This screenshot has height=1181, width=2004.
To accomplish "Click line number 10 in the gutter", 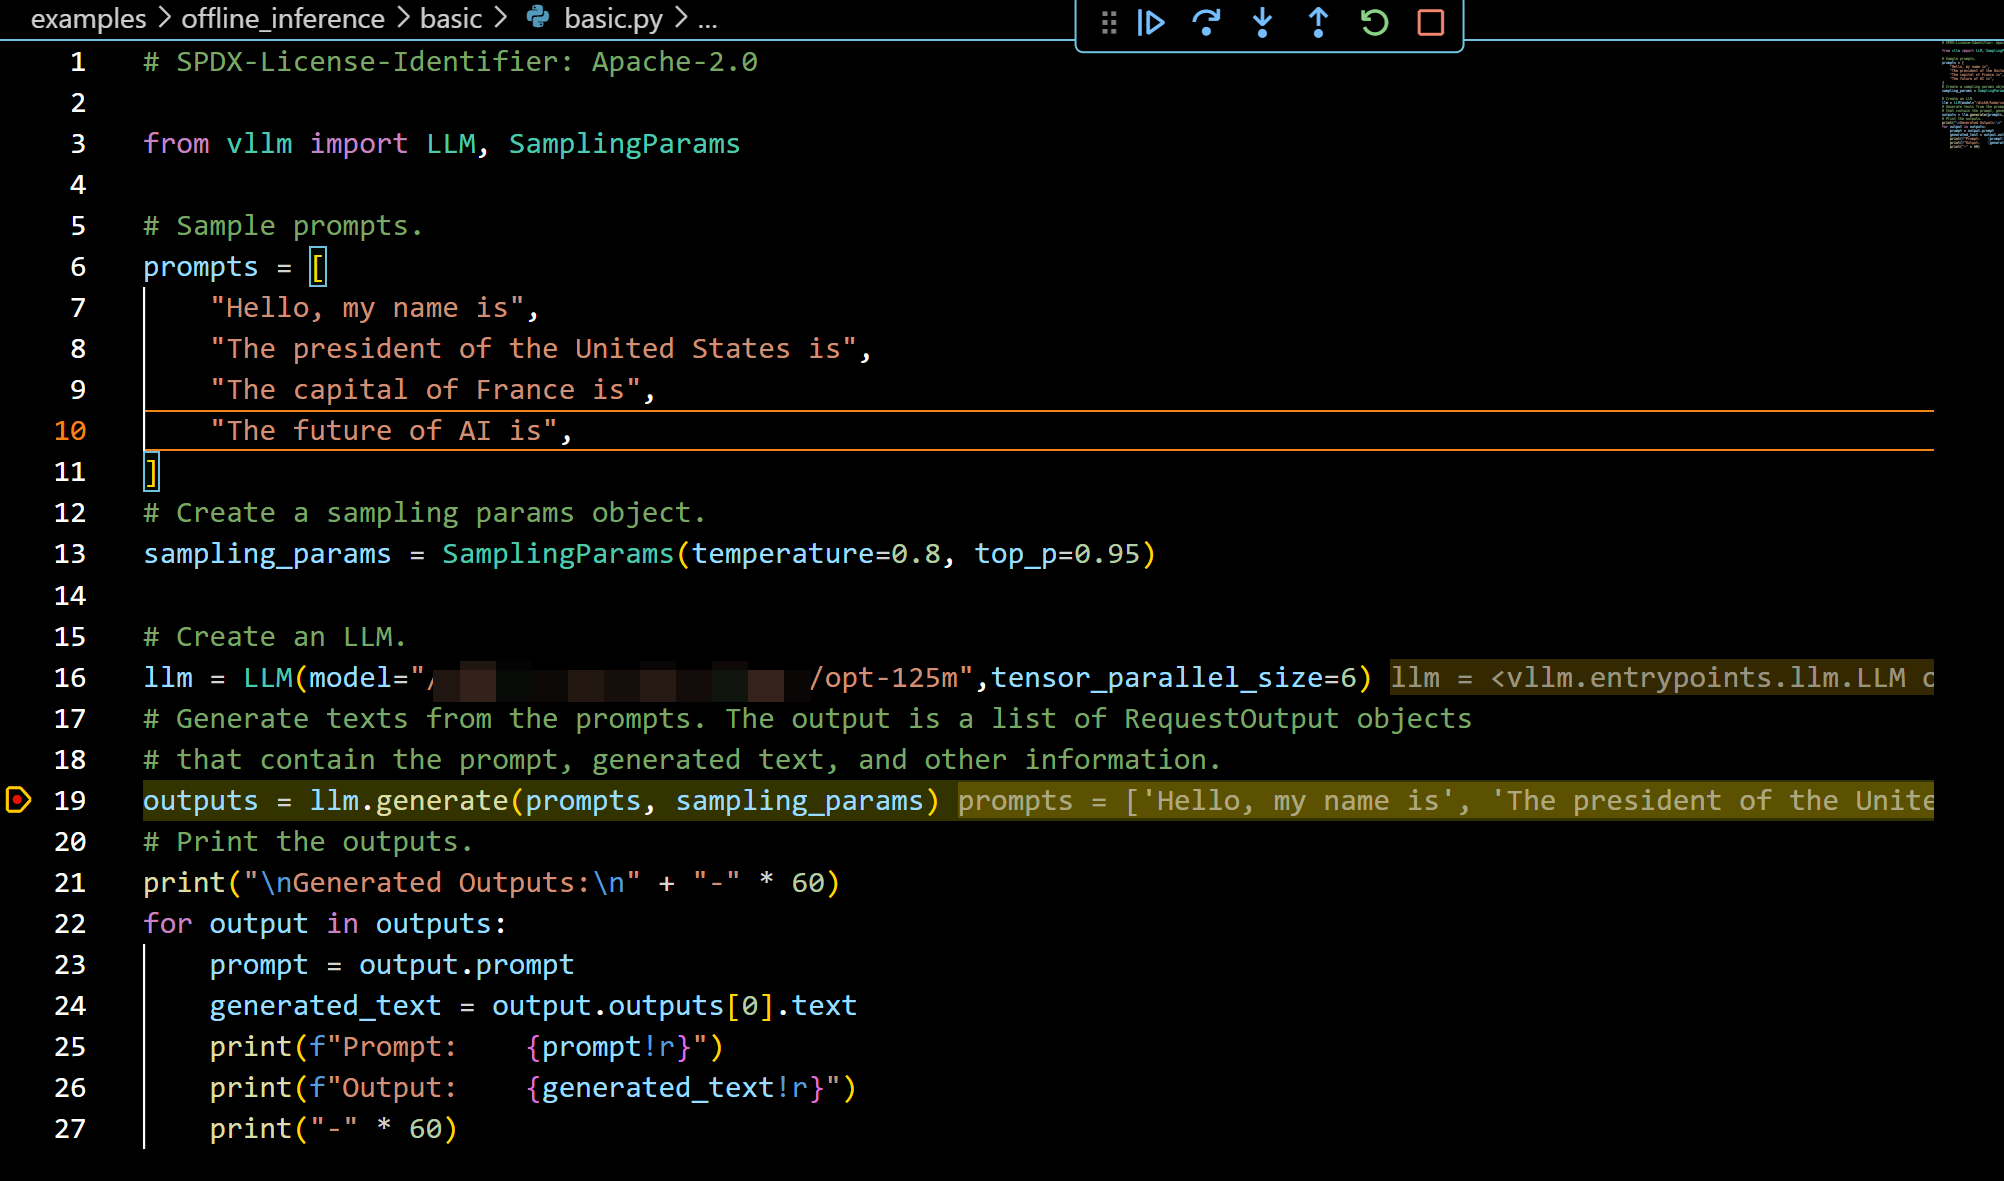I will click(x=70, y=431).
